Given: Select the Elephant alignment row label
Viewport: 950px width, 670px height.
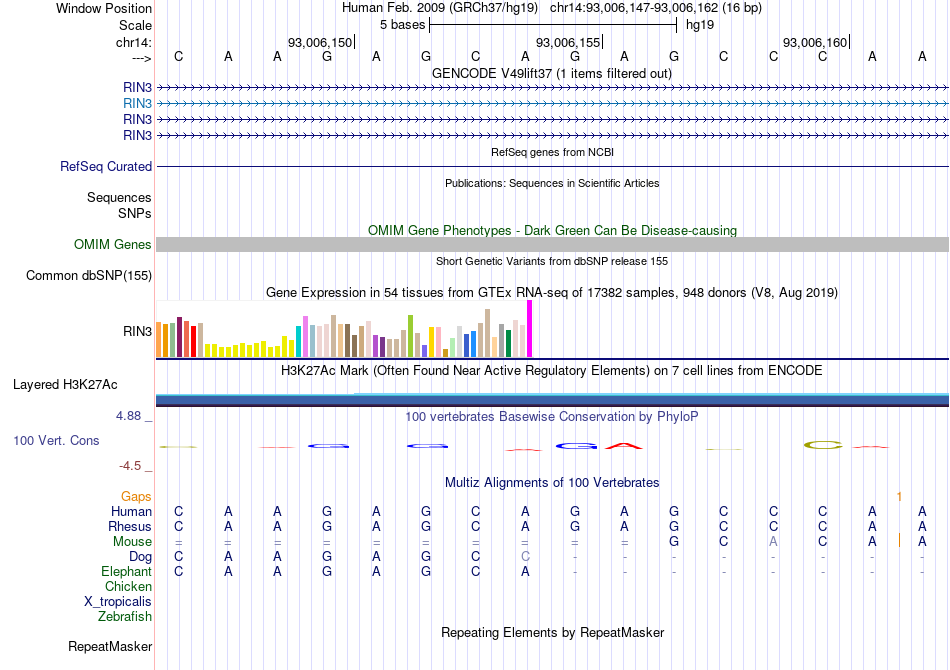Looking at the screenshot, I should click(x=126, y=572).
